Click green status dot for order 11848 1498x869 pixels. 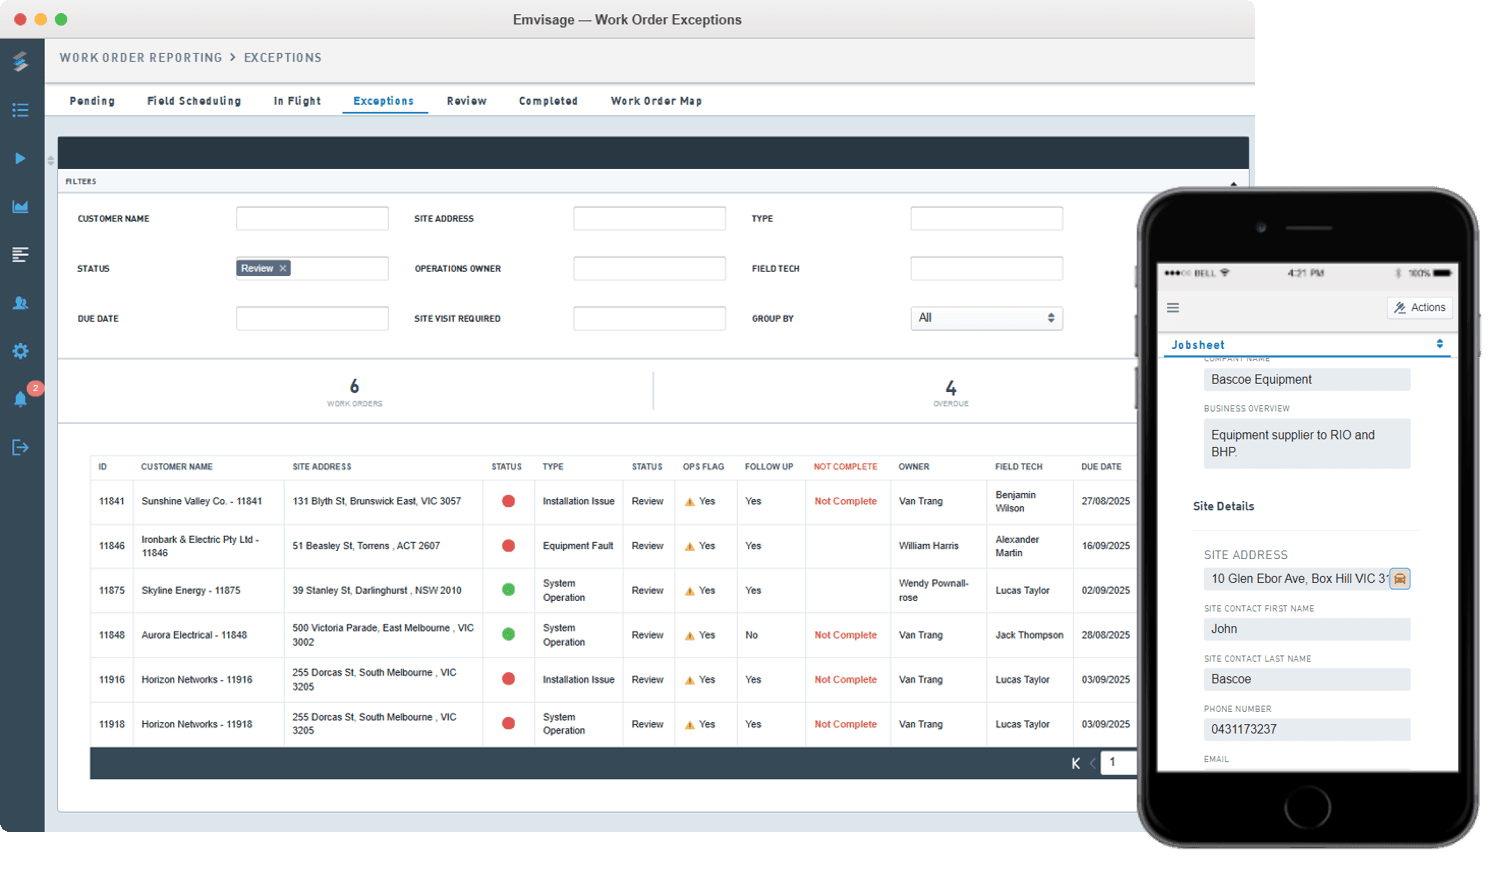(x=508, y=634)
